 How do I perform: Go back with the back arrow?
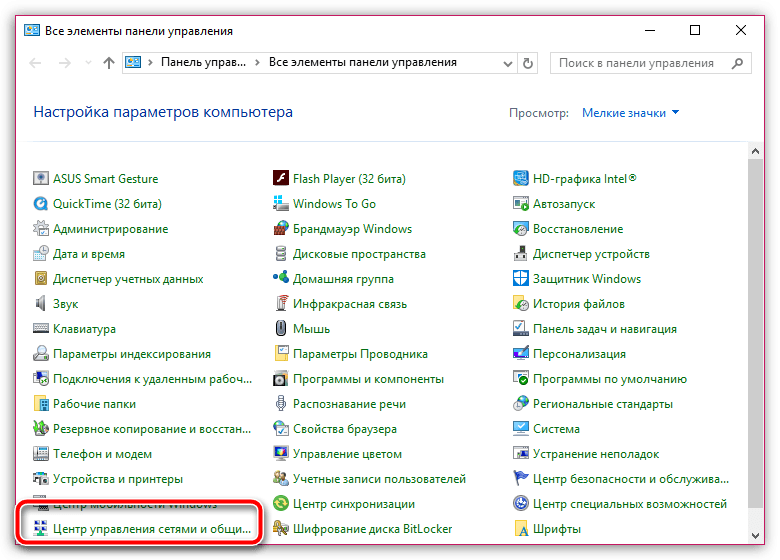(35, 63)
